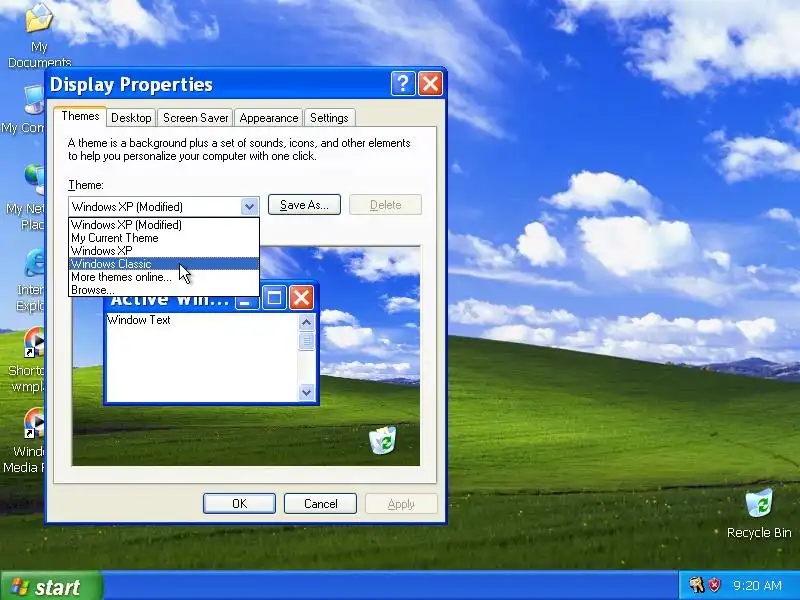Click preview window's minimize button
This screenshot has height=600, width=800.
tap(247, 302)
